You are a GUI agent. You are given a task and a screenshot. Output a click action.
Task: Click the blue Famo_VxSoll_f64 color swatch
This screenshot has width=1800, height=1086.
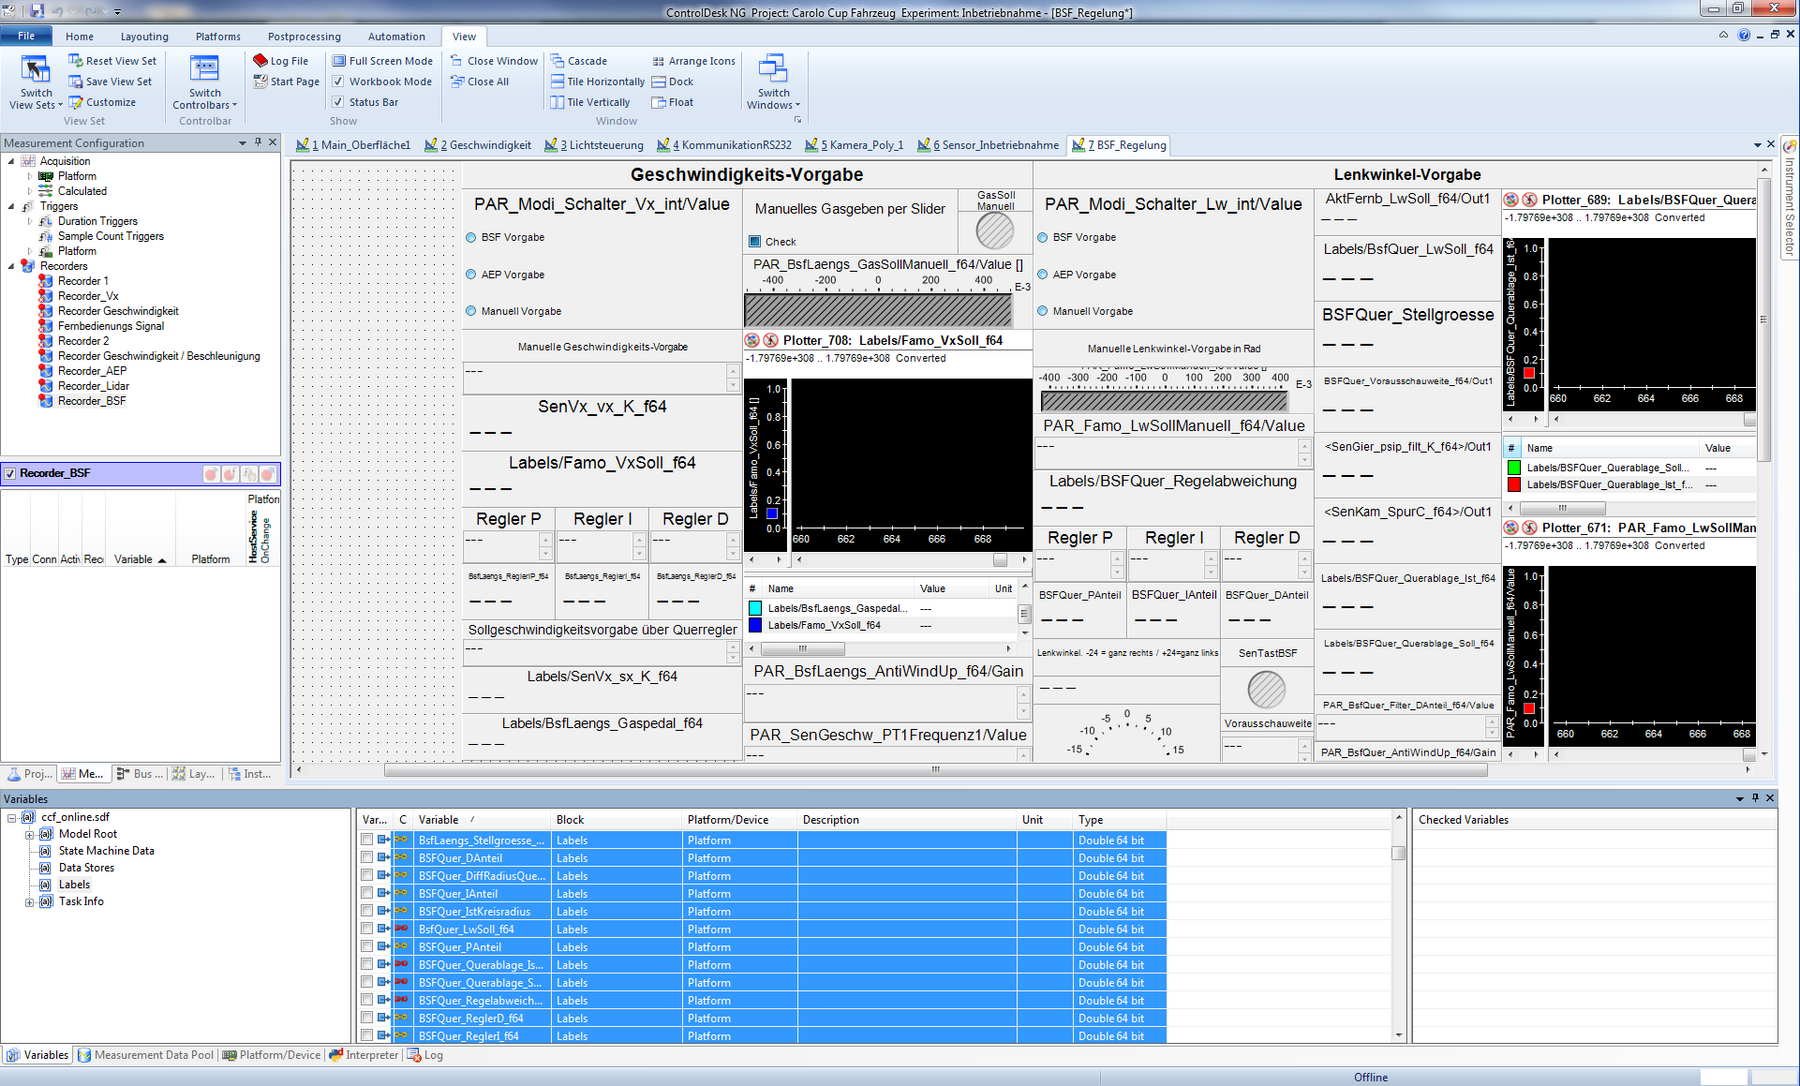click(x=755, y=625)
